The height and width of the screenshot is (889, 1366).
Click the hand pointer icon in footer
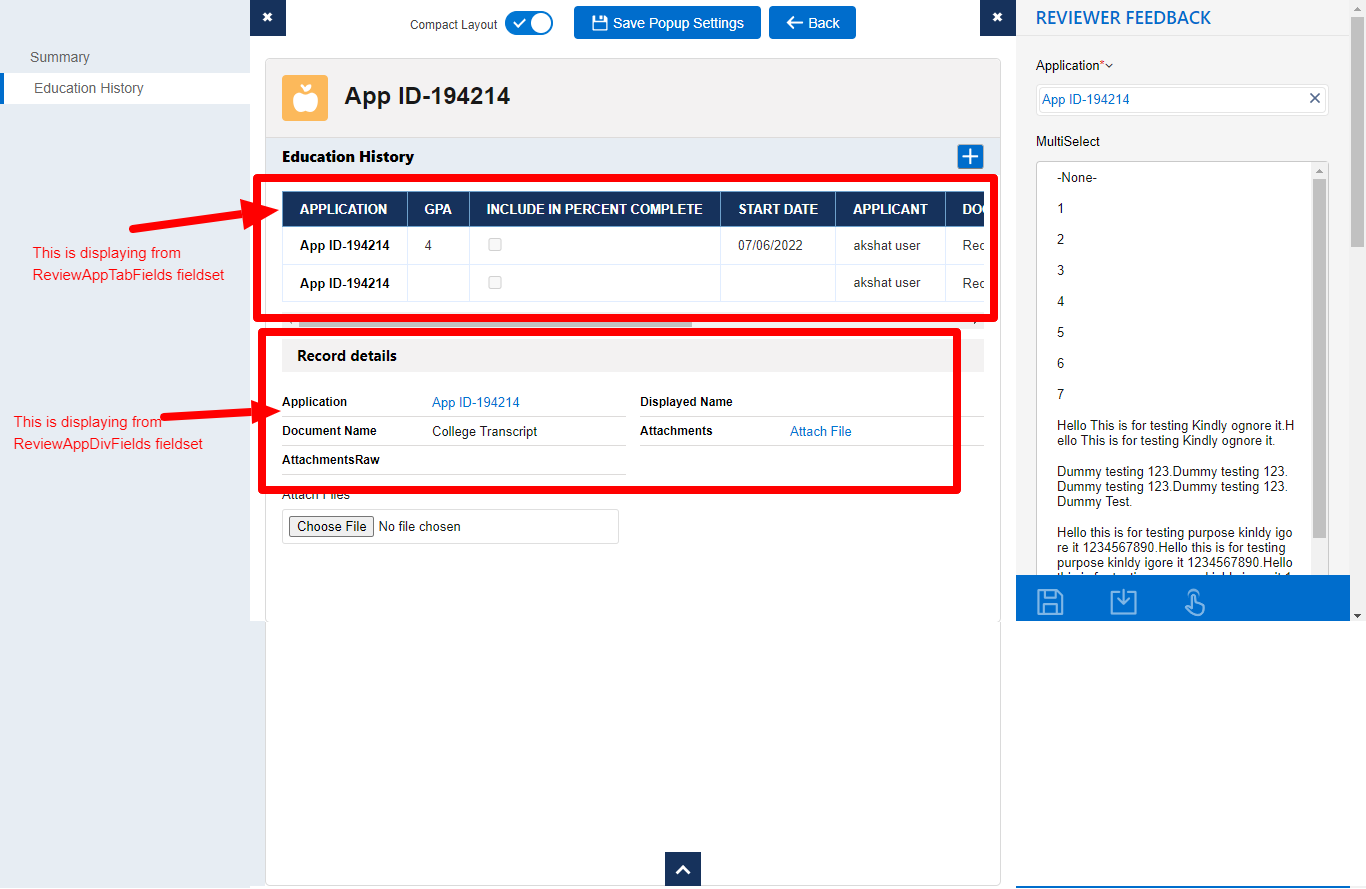click(1195, 601)
